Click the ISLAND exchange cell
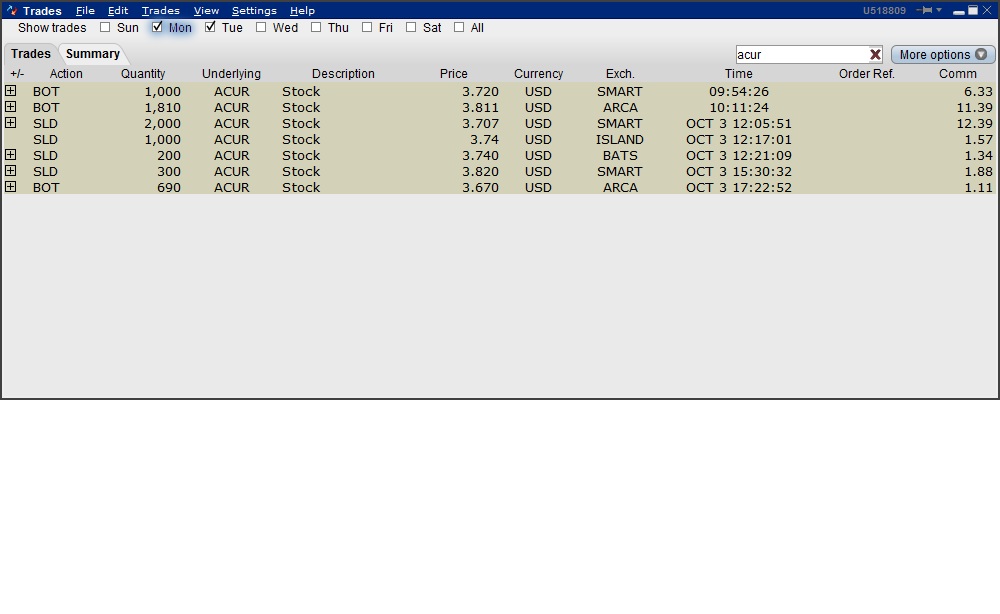The image size is (1000, 614). [x=620, y=140]
